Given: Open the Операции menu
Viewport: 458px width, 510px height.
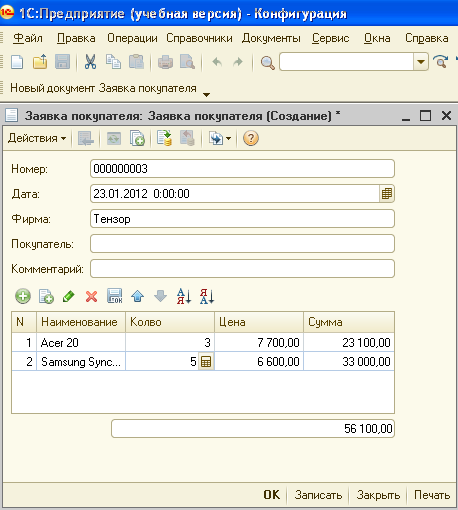Looking at the screenshot, I should [x=132, y=38].
